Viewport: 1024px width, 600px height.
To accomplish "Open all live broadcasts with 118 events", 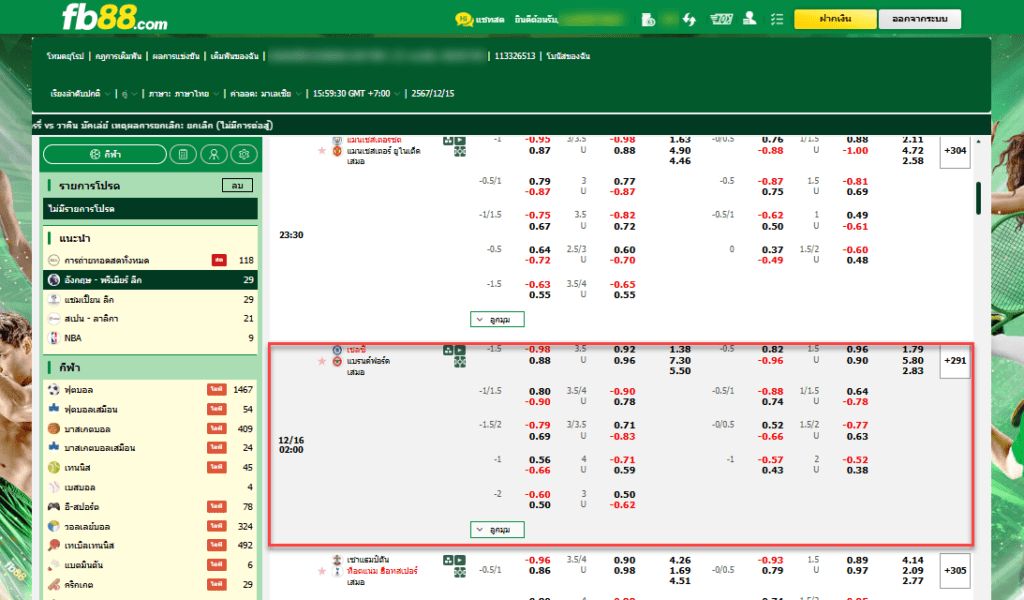I will coord(150,260).
